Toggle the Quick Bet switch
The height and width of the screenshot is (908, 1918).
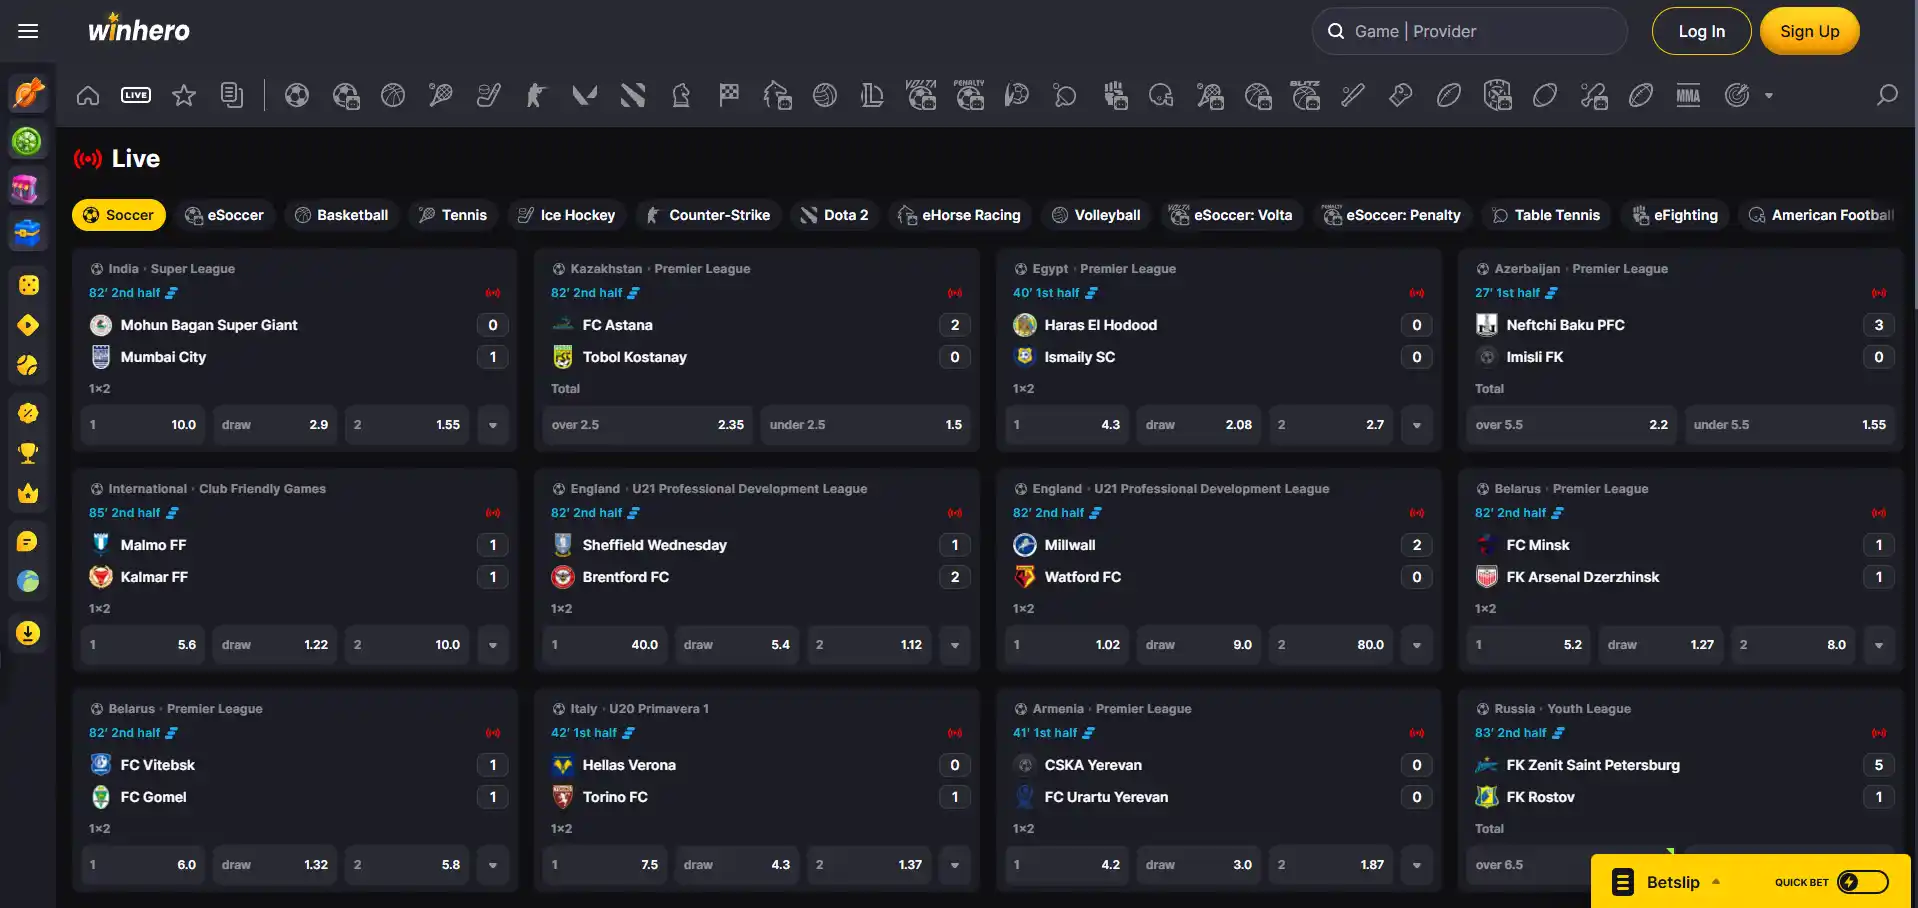click(x=1863, y=882)
